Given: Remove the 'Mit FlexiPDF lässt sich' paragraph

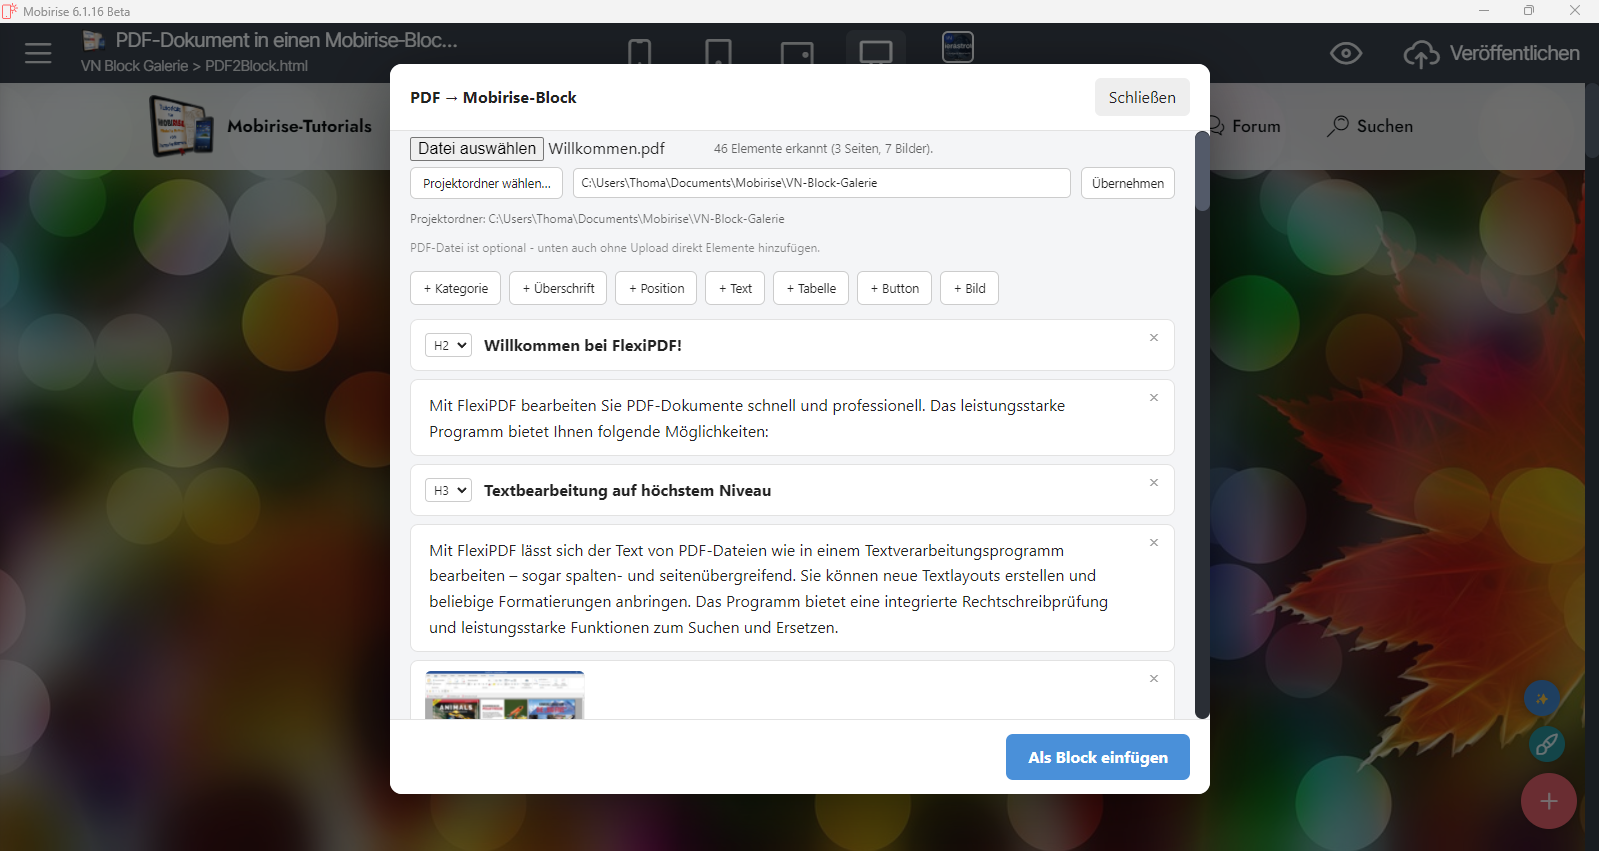Looking at the screenshot, I should (x=1154, y=543).
